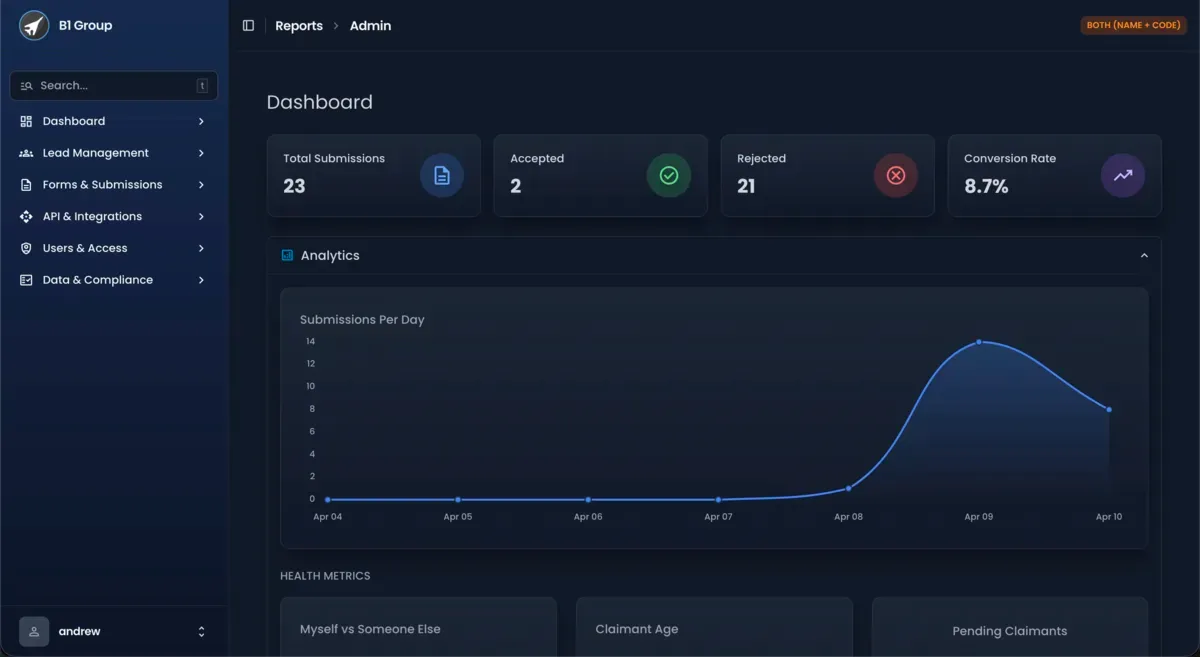Click the Dashboard grid icon in sidebar
This screenshot has height=657, width=1200.
(x=26, y=120)
